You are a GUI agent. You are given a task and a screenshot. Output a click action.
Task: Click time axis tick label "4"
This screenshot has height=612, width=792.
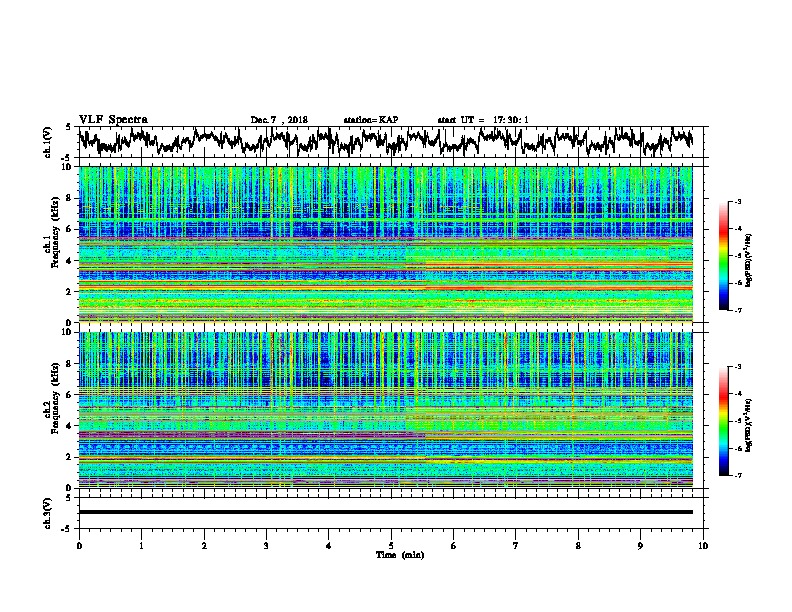329,546
